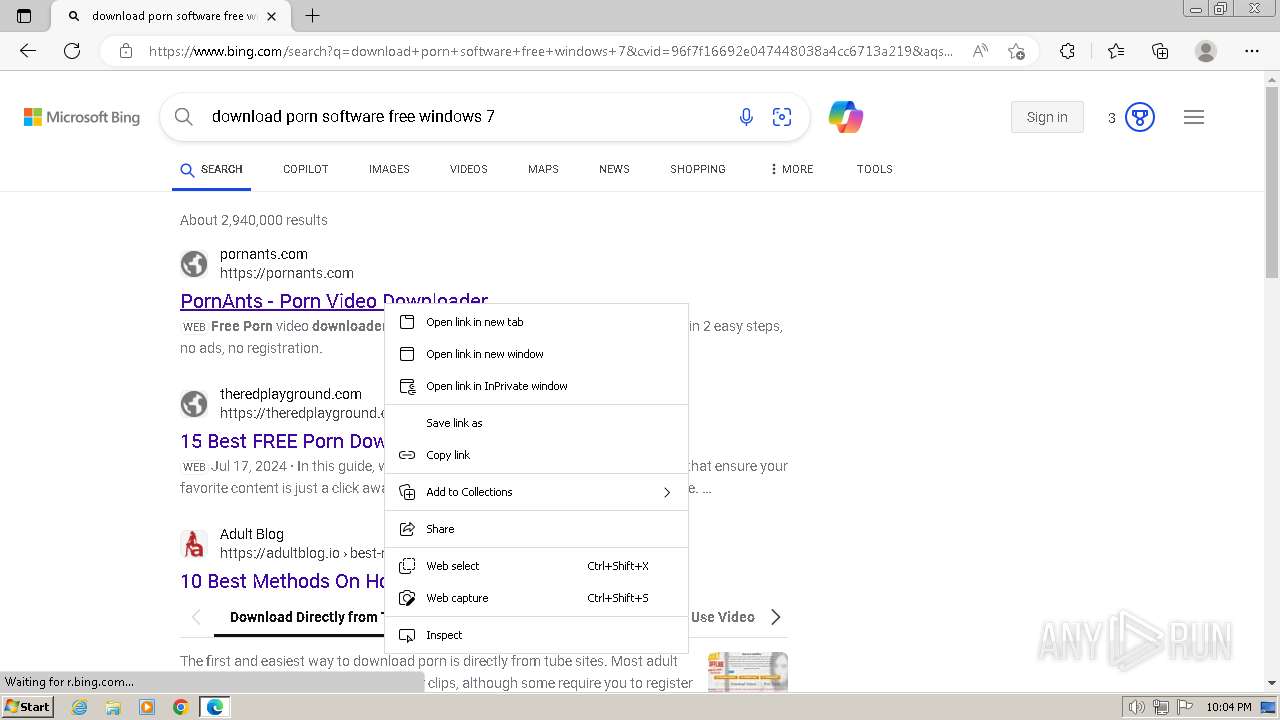The width and height of the screenshot is (1280, 720).
Task: Switch to SHOPPING search tab
Action: pos(698,169)
